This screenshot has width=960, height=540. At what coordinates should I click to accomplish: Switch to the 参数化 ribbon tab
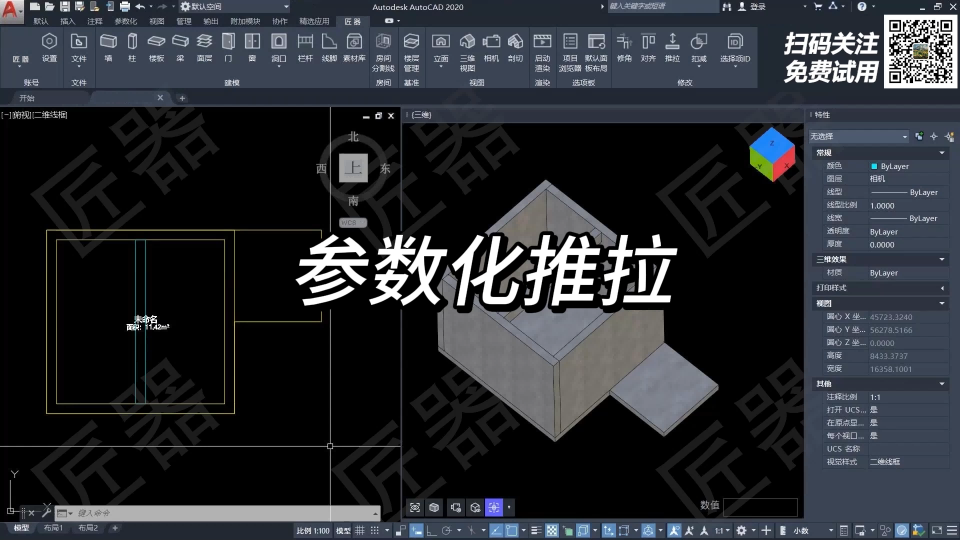[126, 21]
